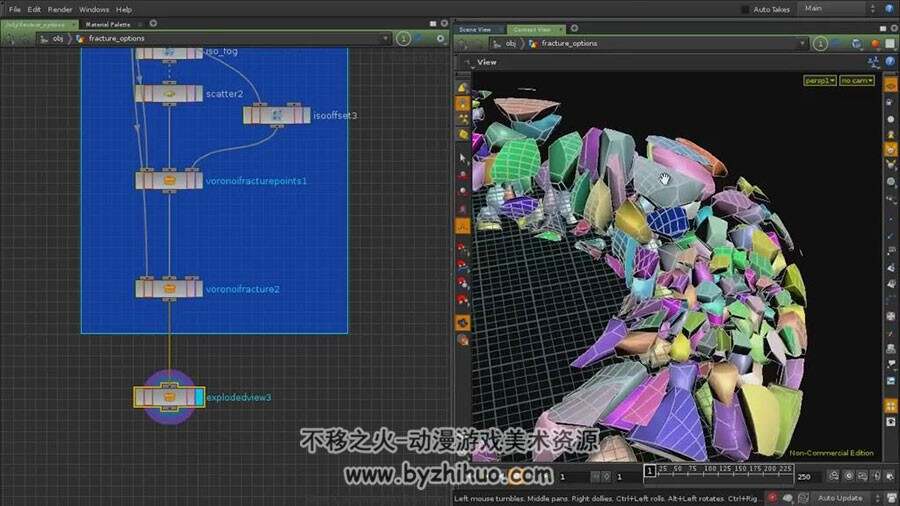
Task: Select the isooffset3 node
Action: coord(277,115)
